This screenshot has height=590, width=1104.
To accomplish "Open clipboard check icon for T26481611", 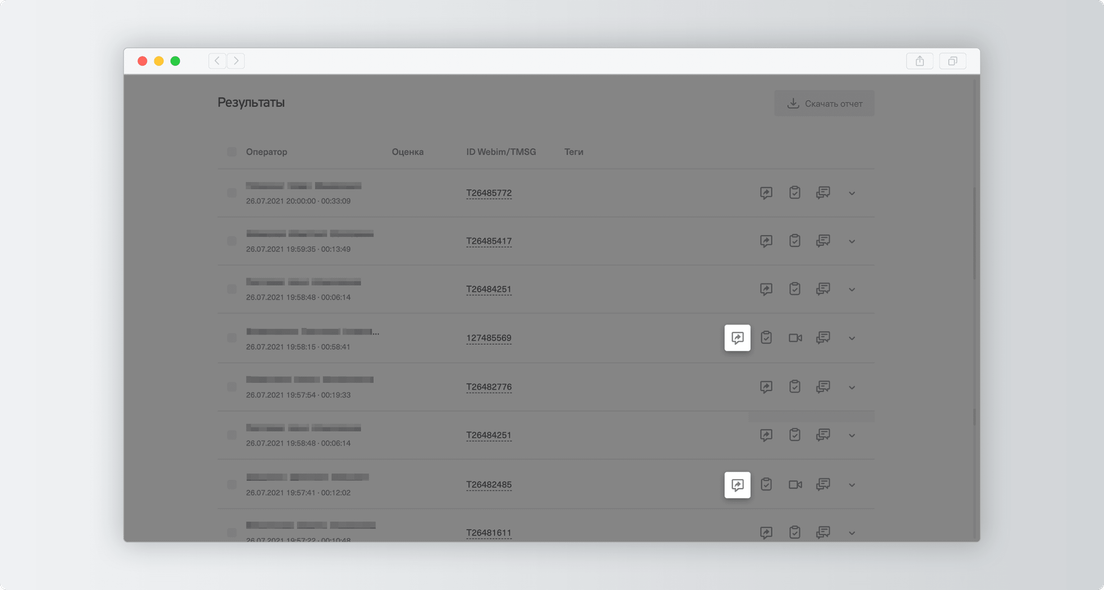I will (x=794, y=533).
